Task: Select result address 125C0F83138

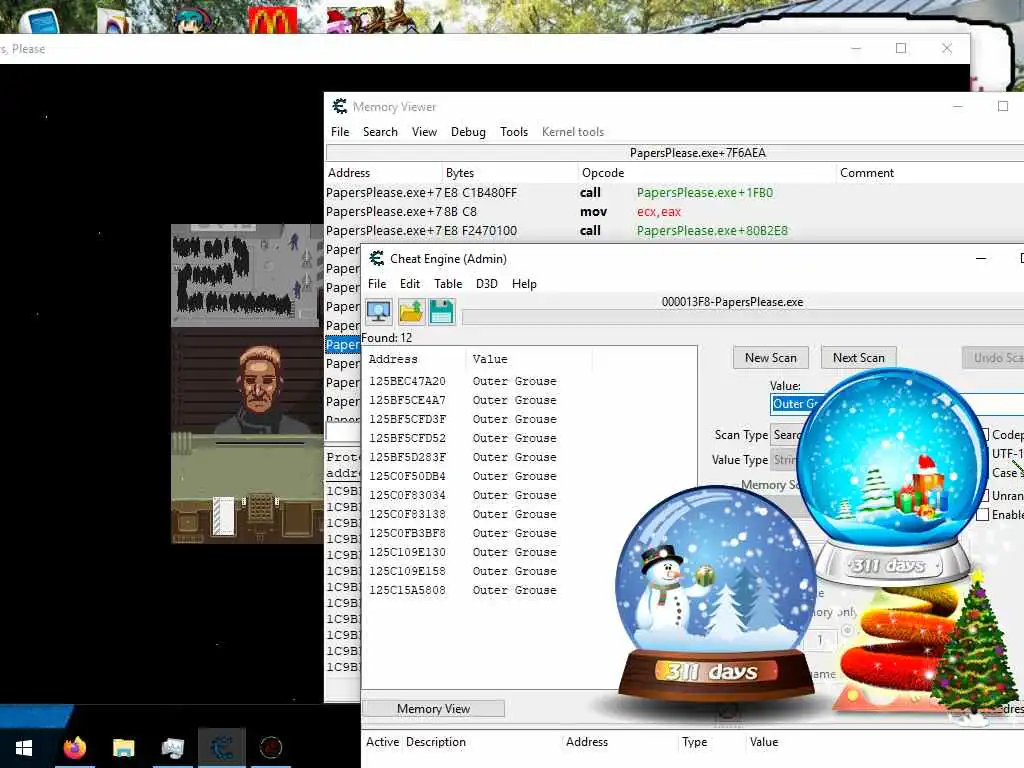Action: [x=407, y=514]
